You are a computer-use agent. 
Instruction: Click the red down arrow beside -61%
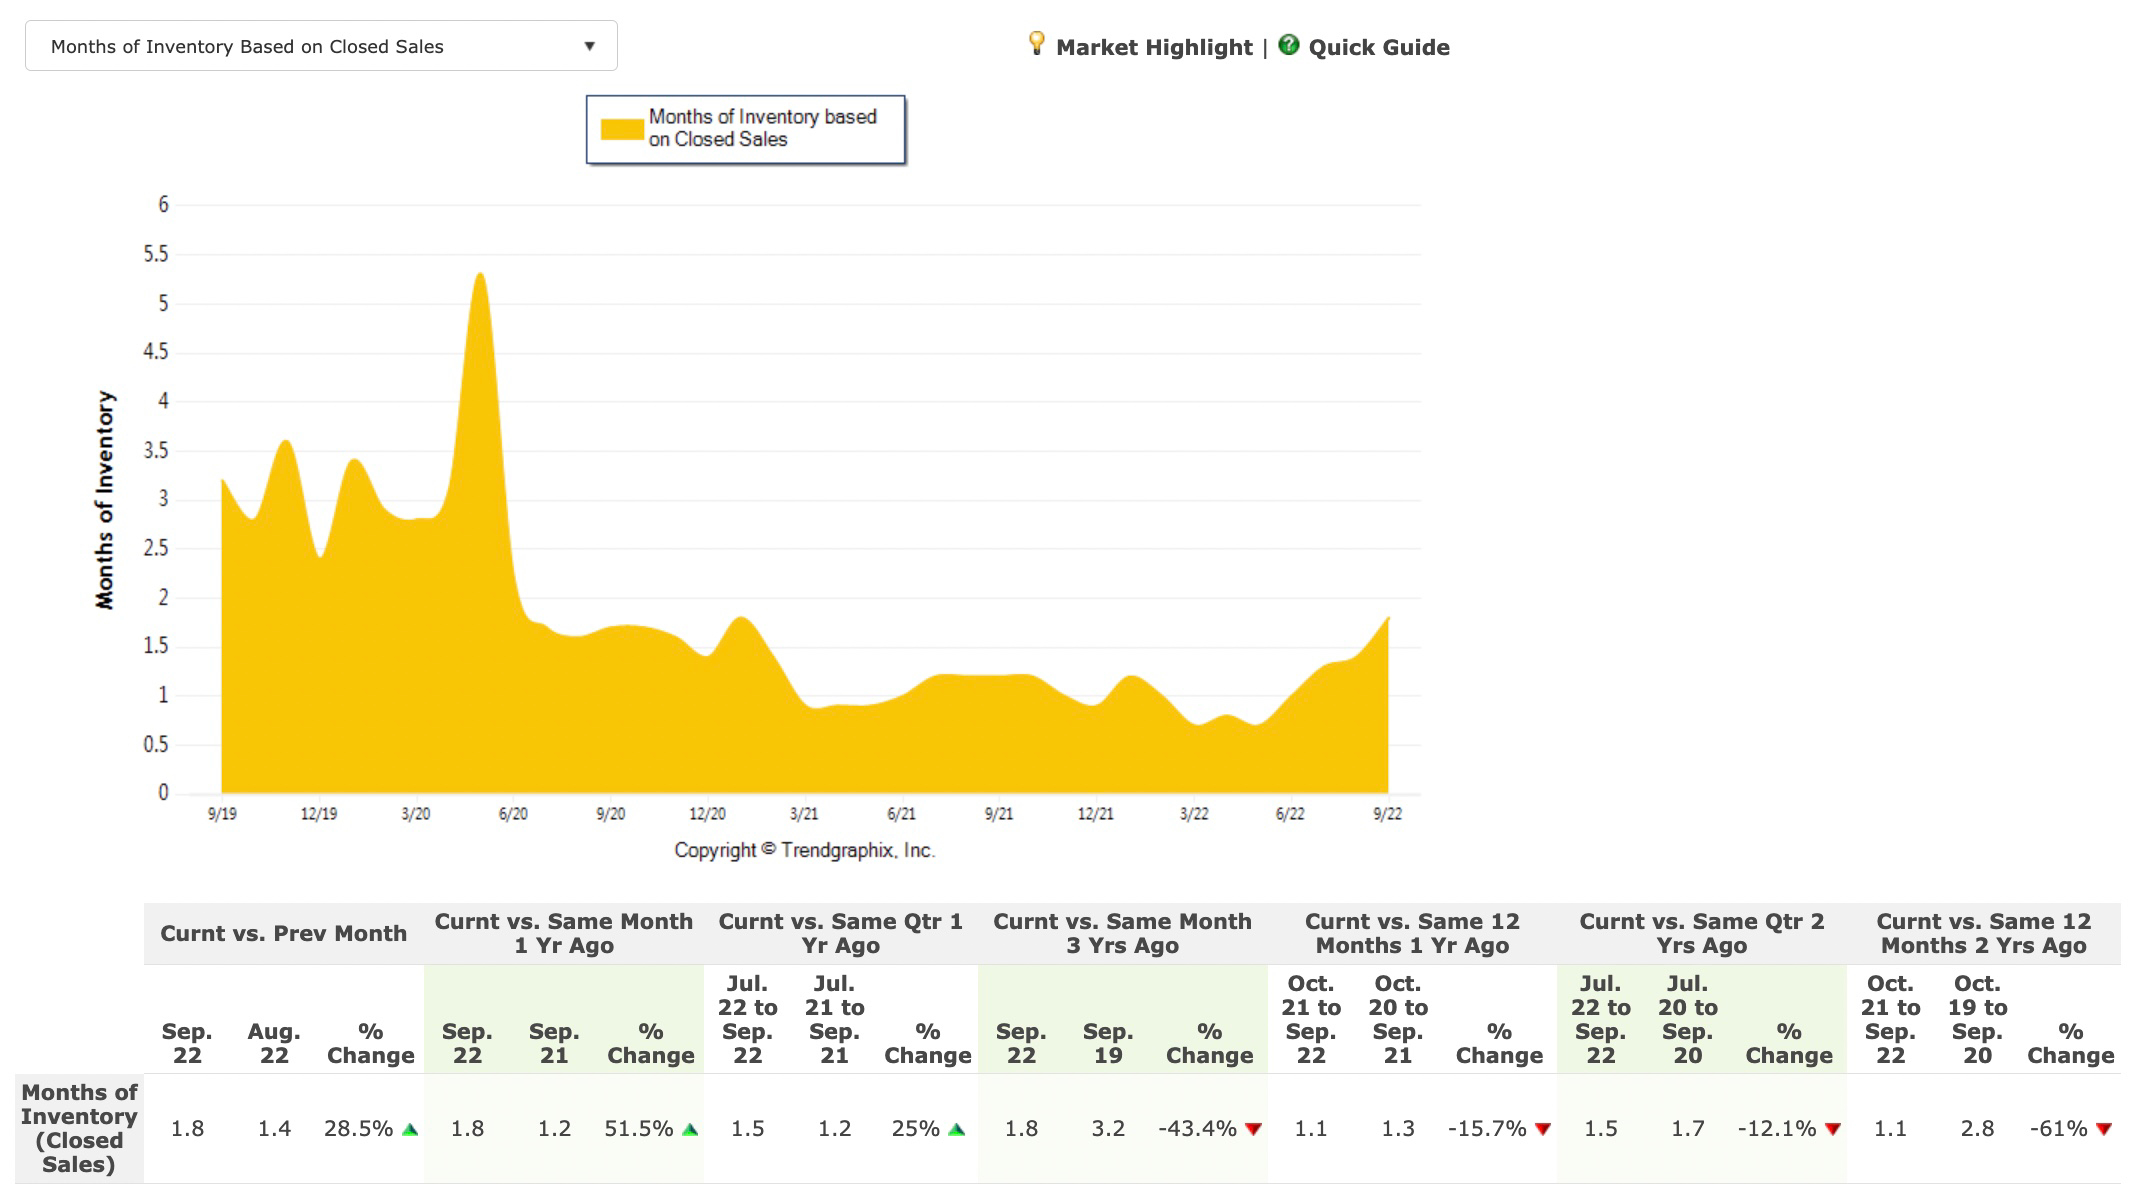coord(2103,1130)
